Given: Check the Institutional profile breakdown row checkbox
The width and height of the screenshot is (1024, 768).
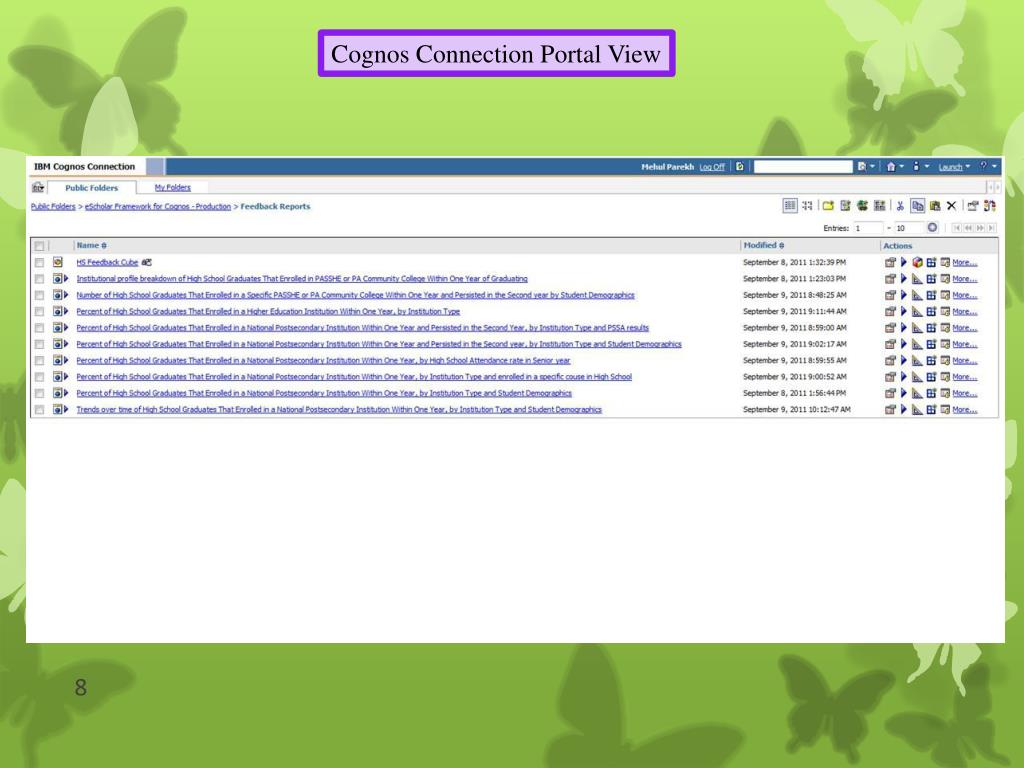Looking at the screenshot, I should (x=39, y=279).
